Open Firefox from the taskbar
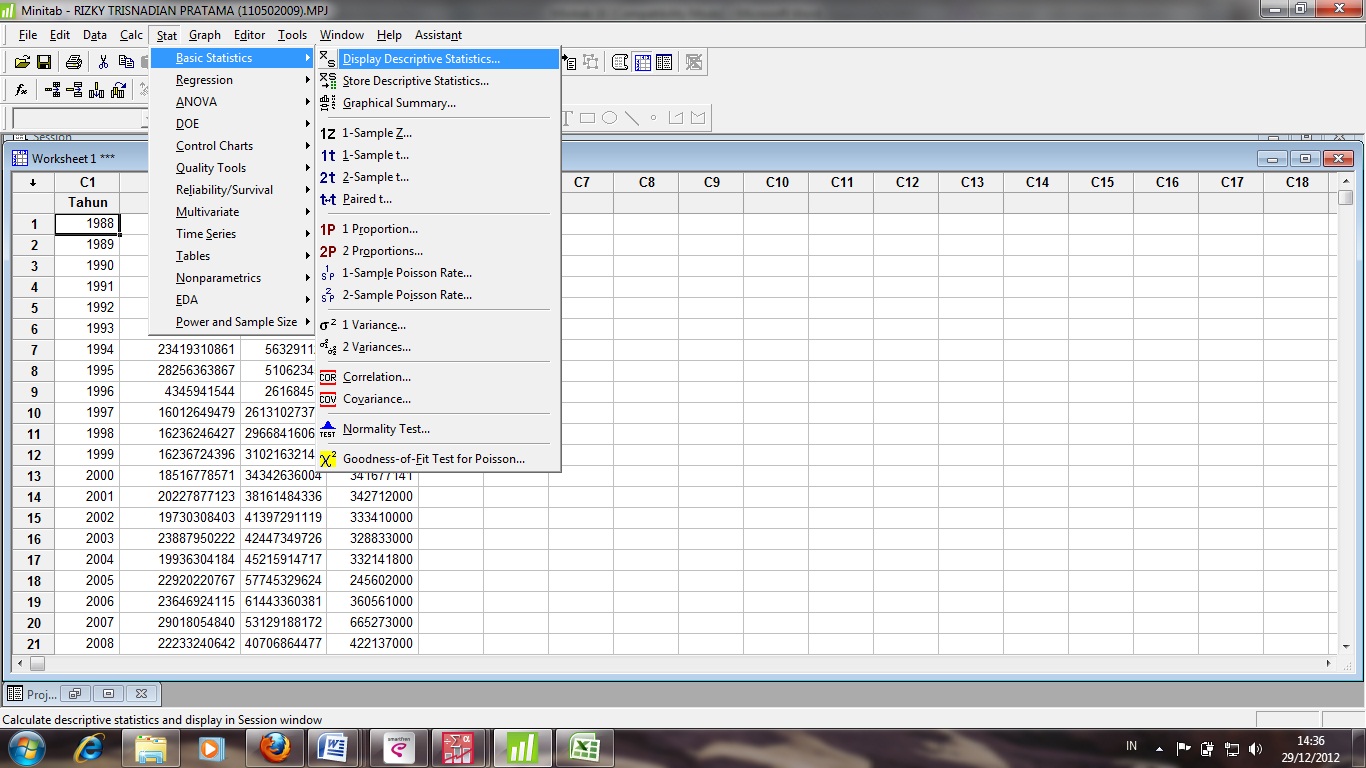Screen dimensions: 1366x768 tap(274, 747)
